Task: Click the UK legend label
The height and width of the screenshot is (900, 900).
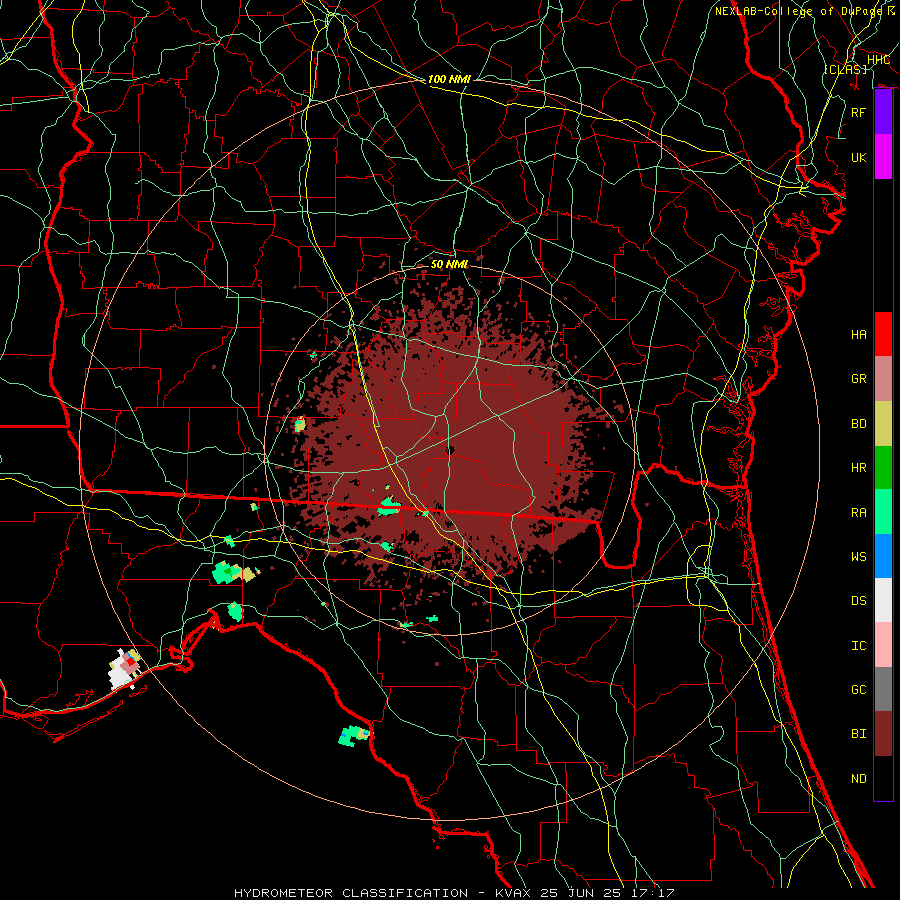Action: click(x=859, y=157)
